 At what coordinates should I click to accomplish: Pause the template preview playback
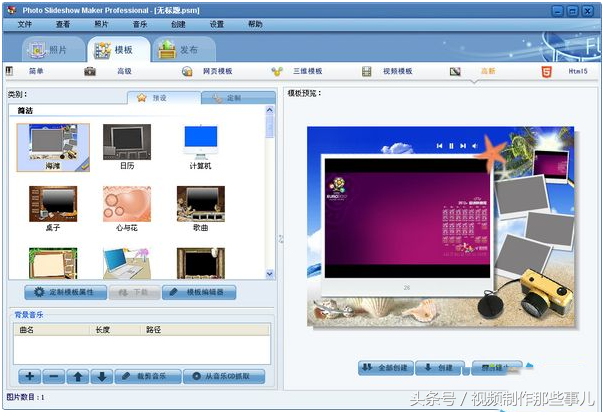(x=451, y=146)
